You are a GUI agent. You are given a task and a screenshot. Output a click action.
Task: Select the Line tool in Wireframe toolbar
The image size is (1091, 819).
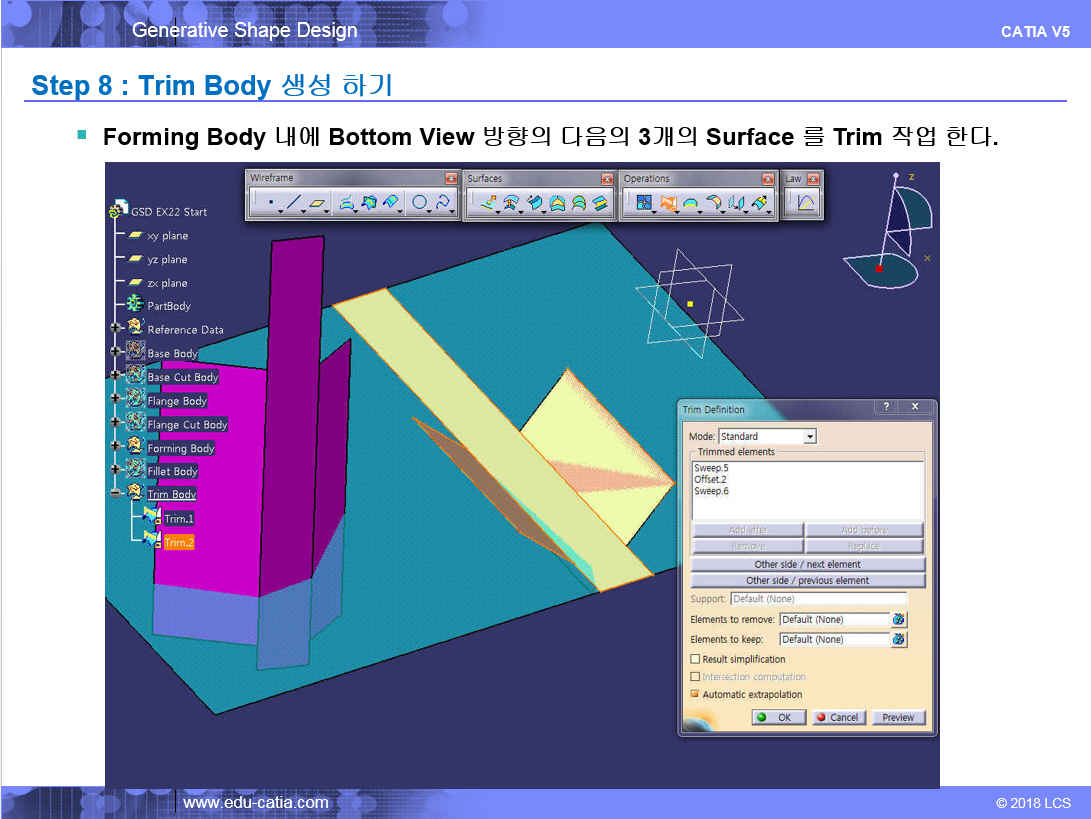[292, 203]
